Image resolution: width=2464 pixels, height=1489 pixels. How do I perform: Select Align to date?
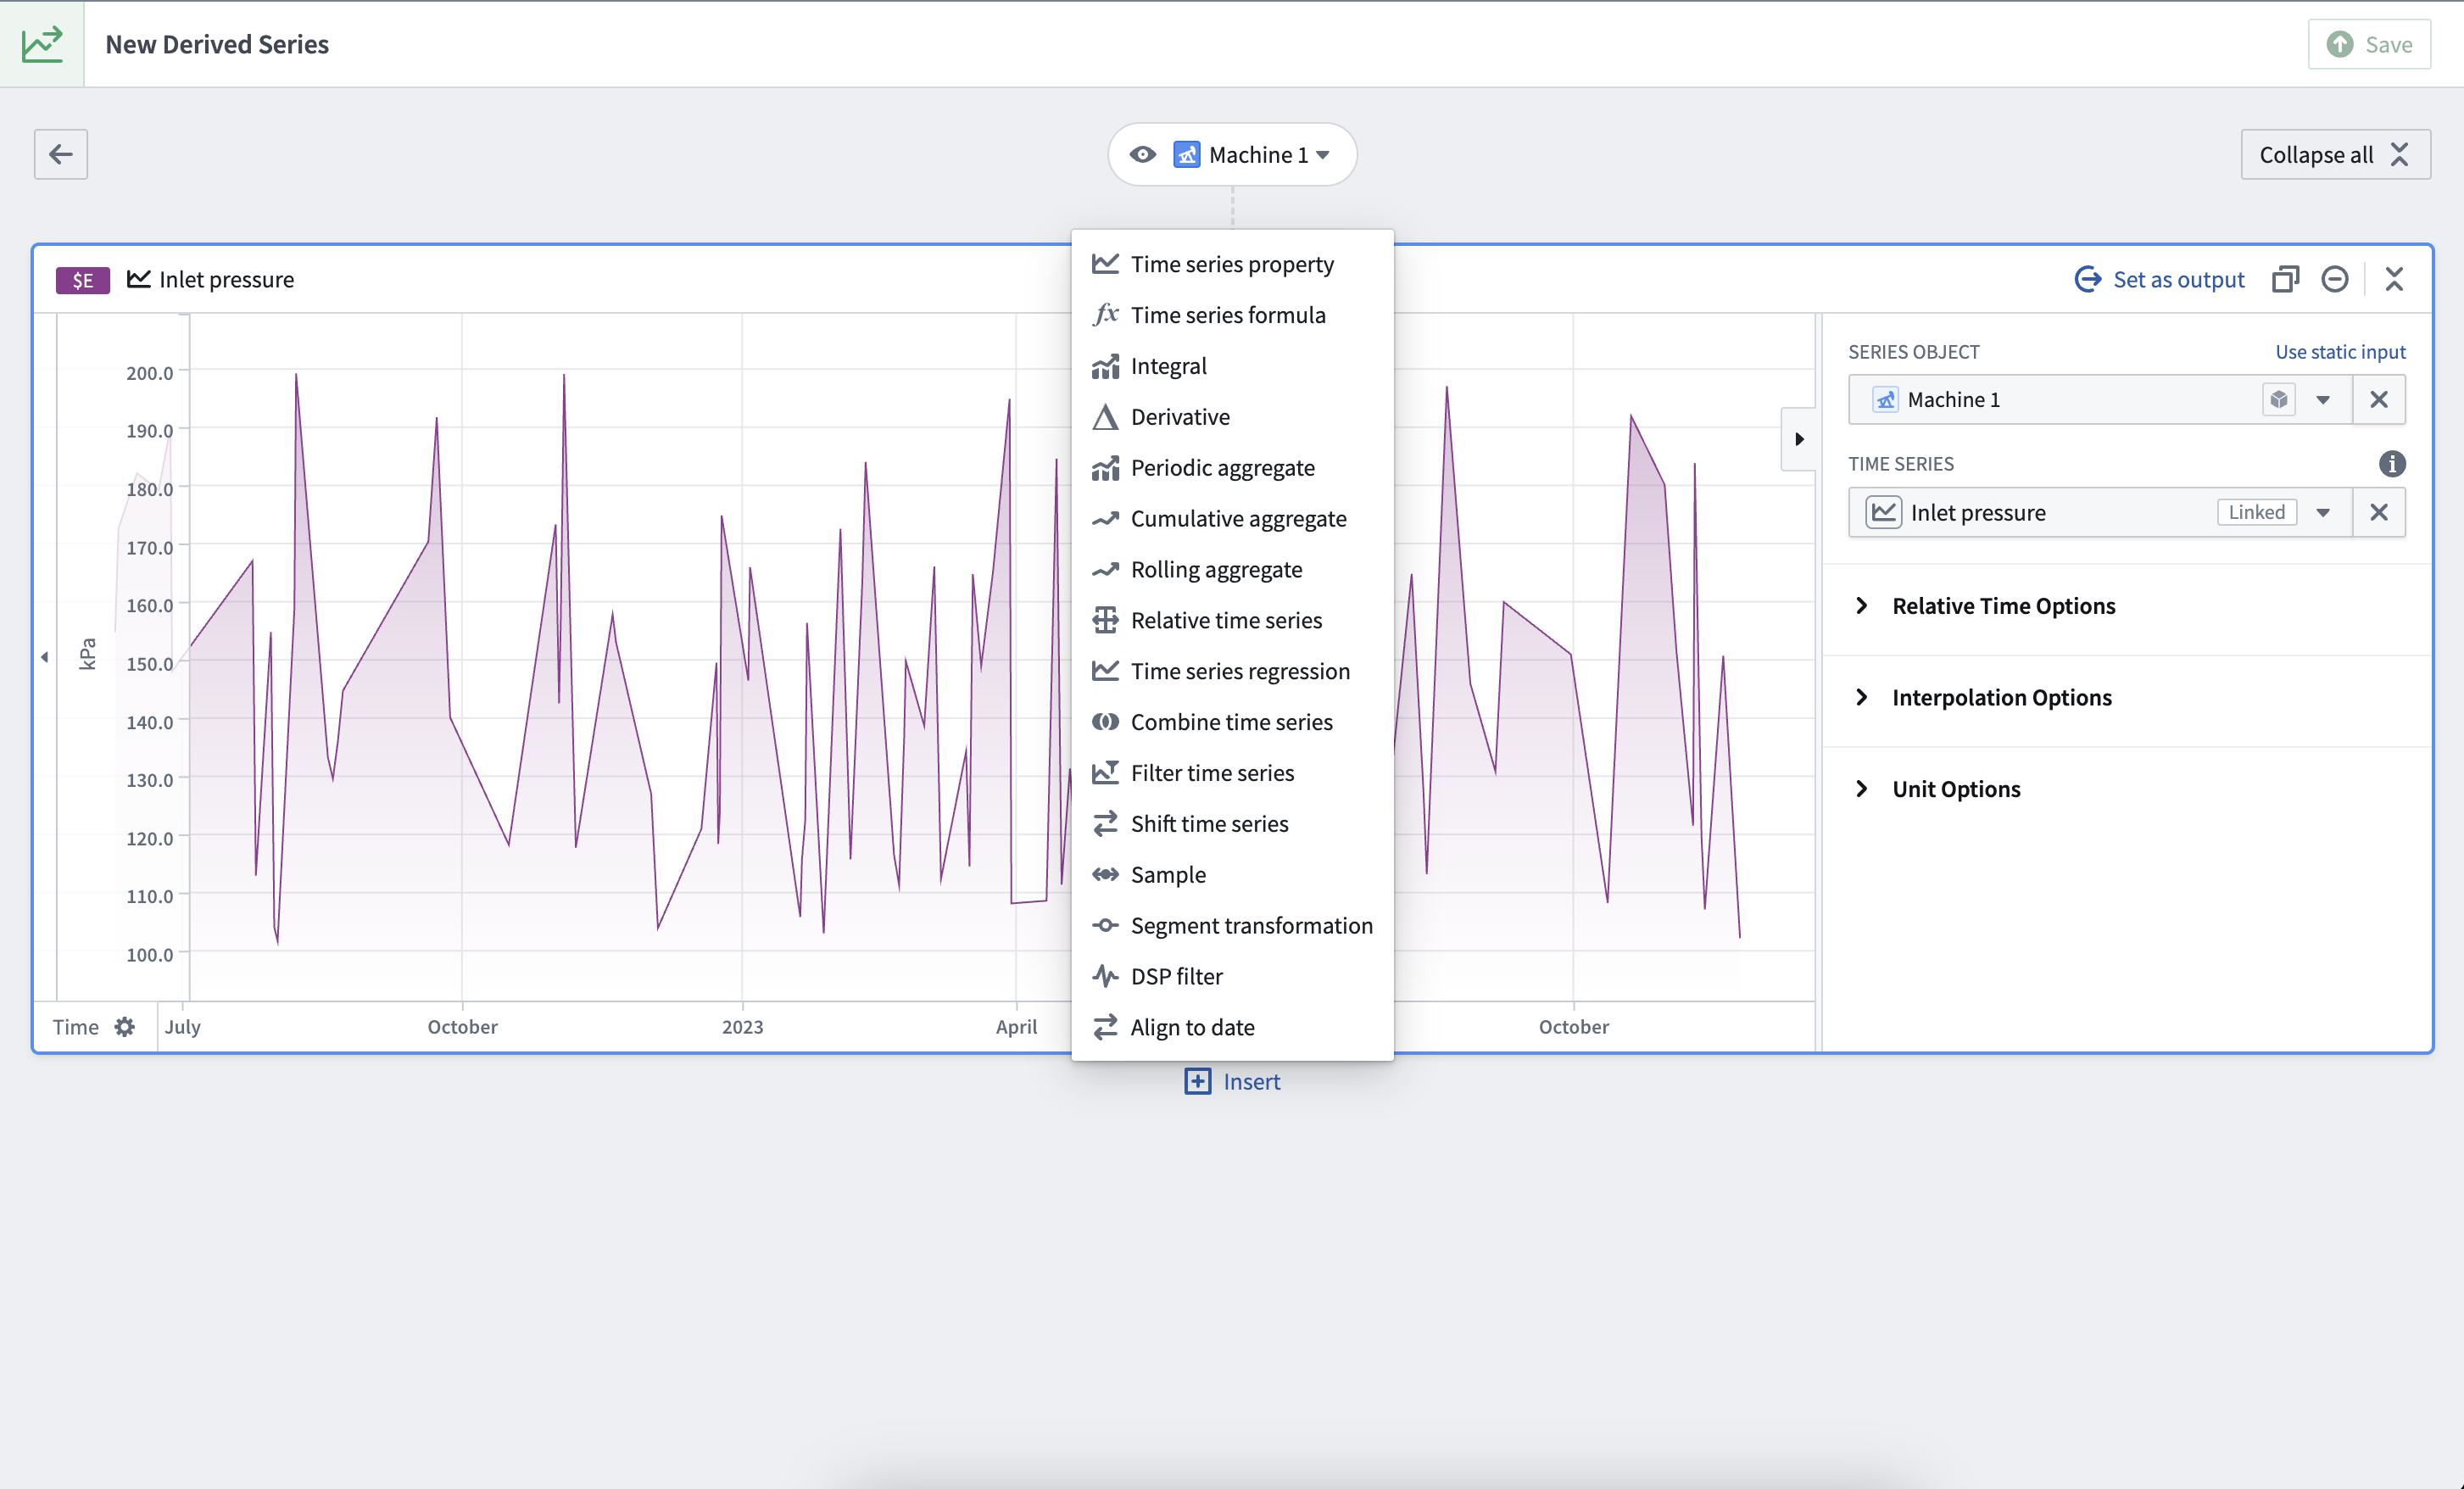pos(1232,1028)
